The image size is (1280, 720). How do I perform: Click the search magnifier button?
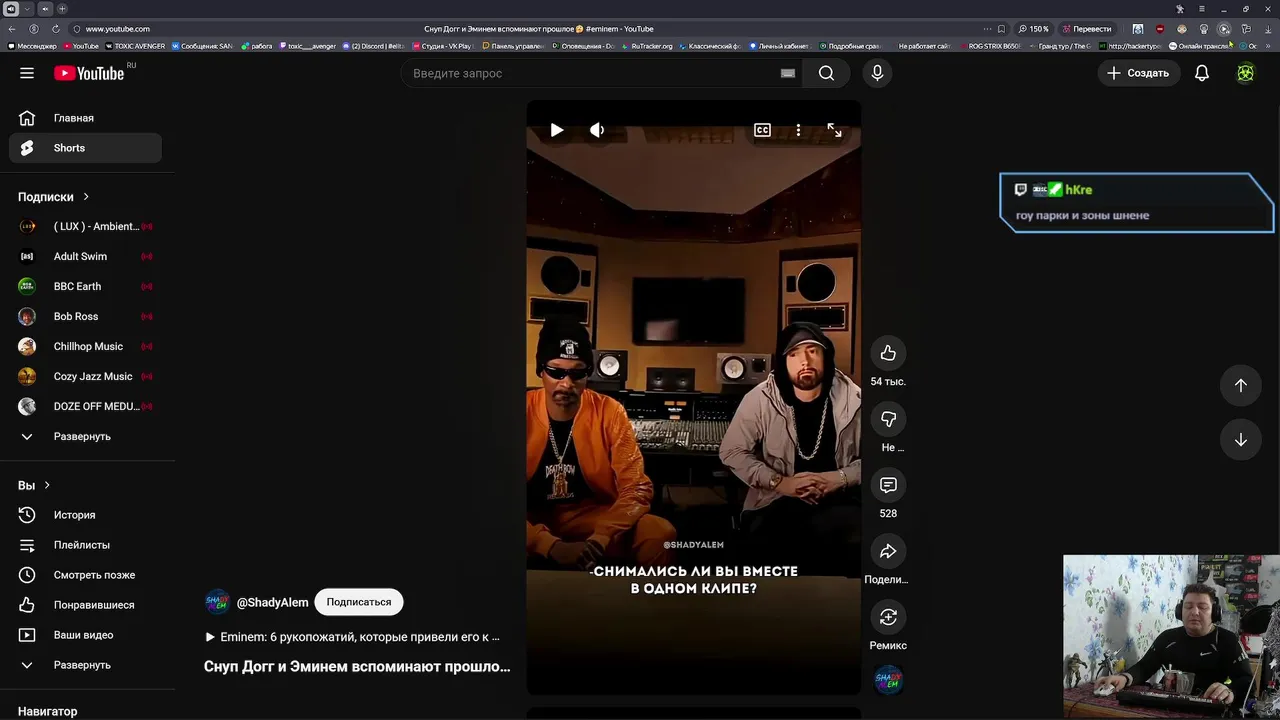pyautogui.click(x=826, y=73)
